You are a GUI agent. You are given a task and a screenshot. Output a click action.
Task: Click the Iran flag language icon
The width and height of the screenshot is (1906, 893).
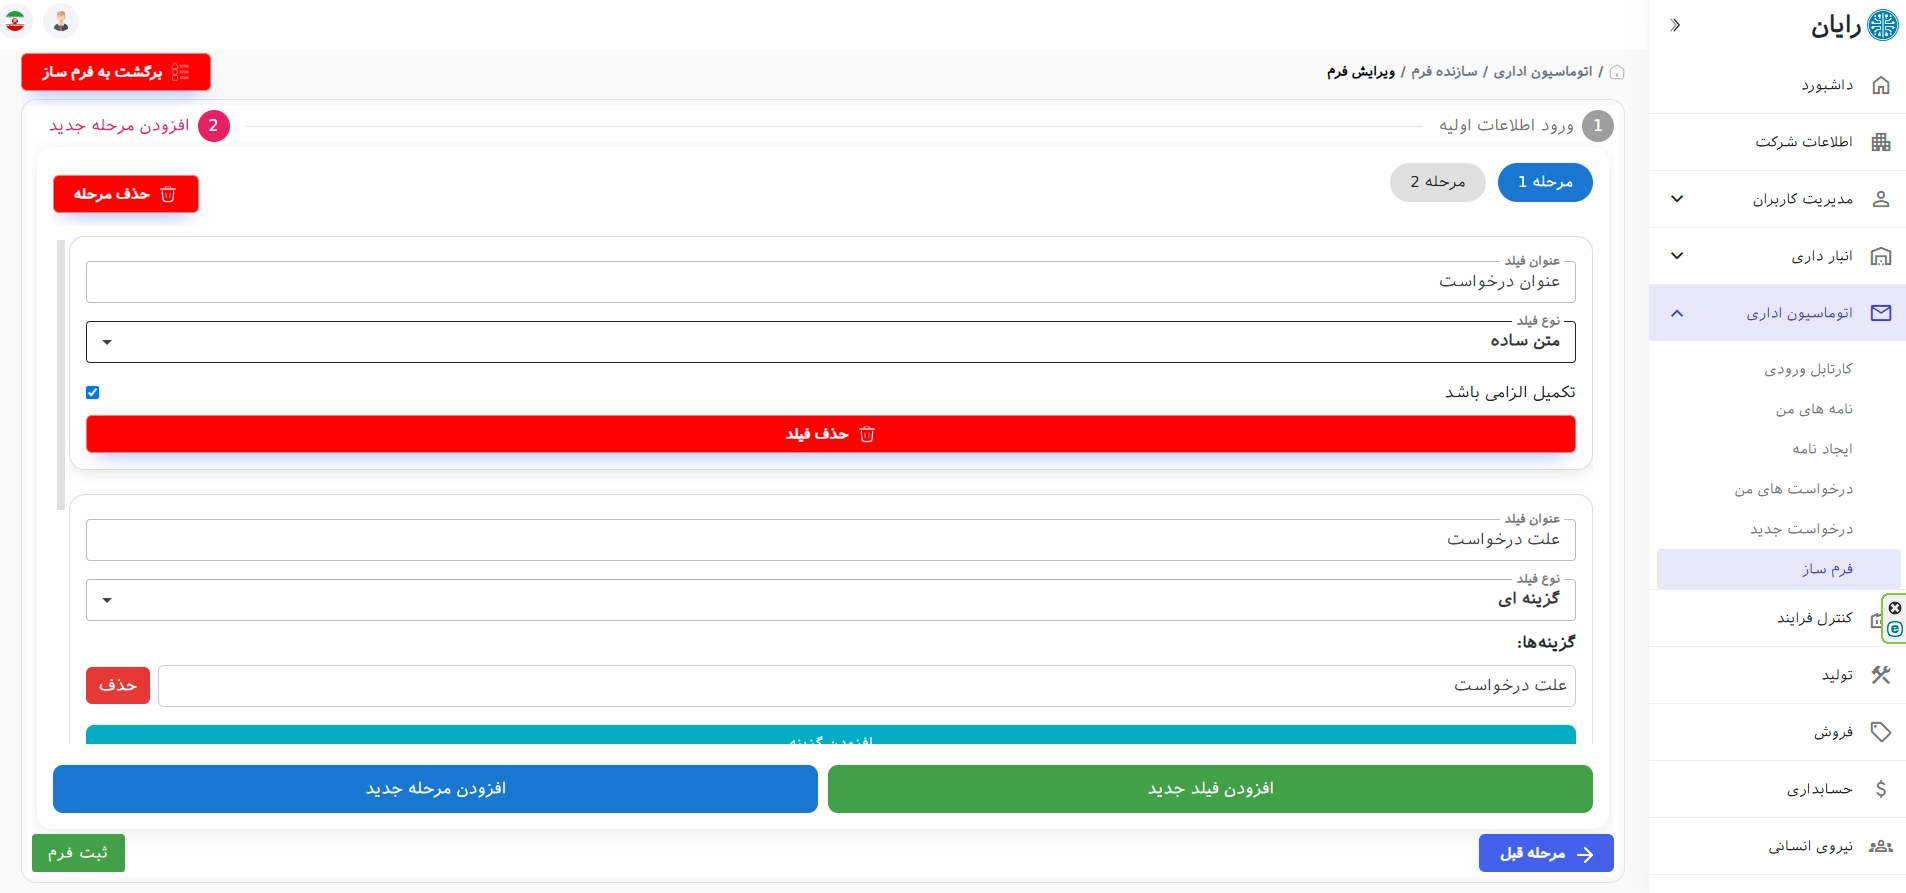16,21
